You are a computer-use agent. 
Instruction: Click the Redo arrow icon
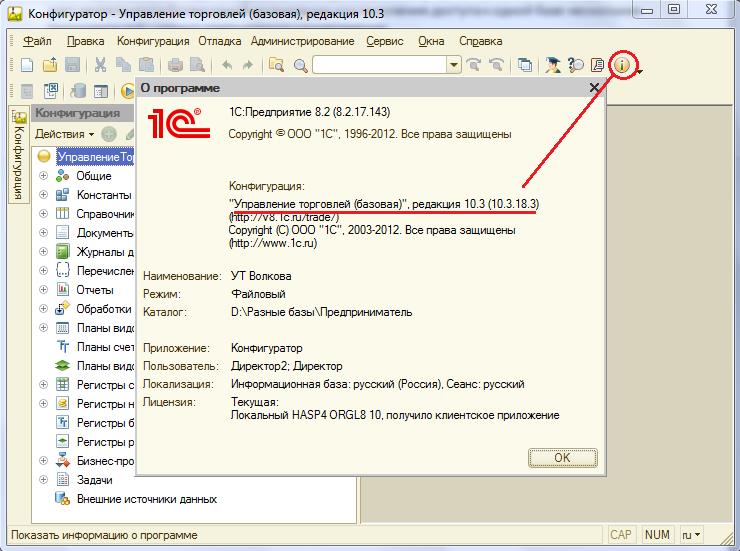coord(248,65)
